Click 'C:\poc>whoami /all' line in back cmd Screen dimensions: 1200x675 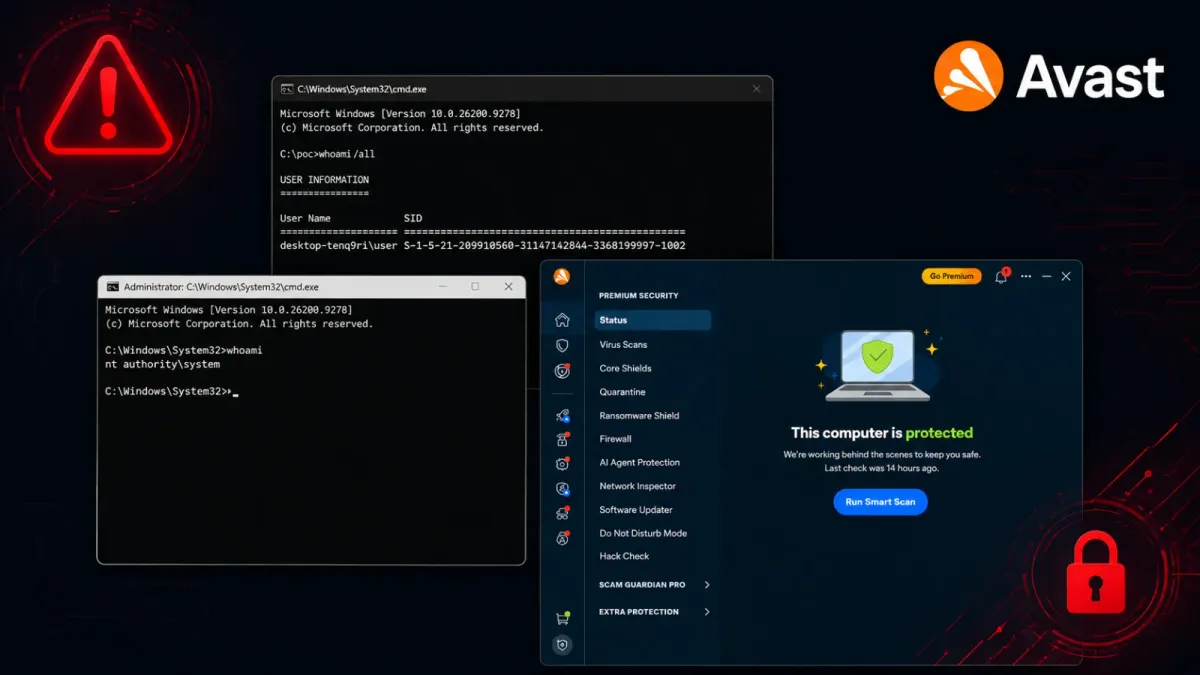[327, 154]
